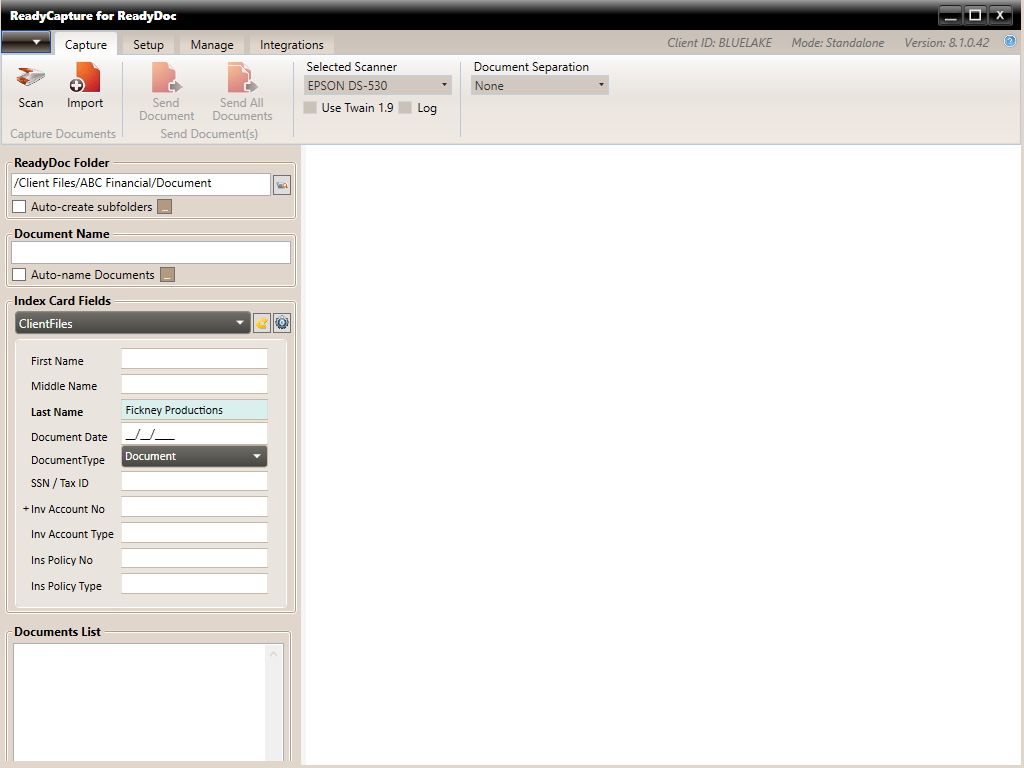Open the Integrations tab
1024x768 pixels.
click(291, 45)
